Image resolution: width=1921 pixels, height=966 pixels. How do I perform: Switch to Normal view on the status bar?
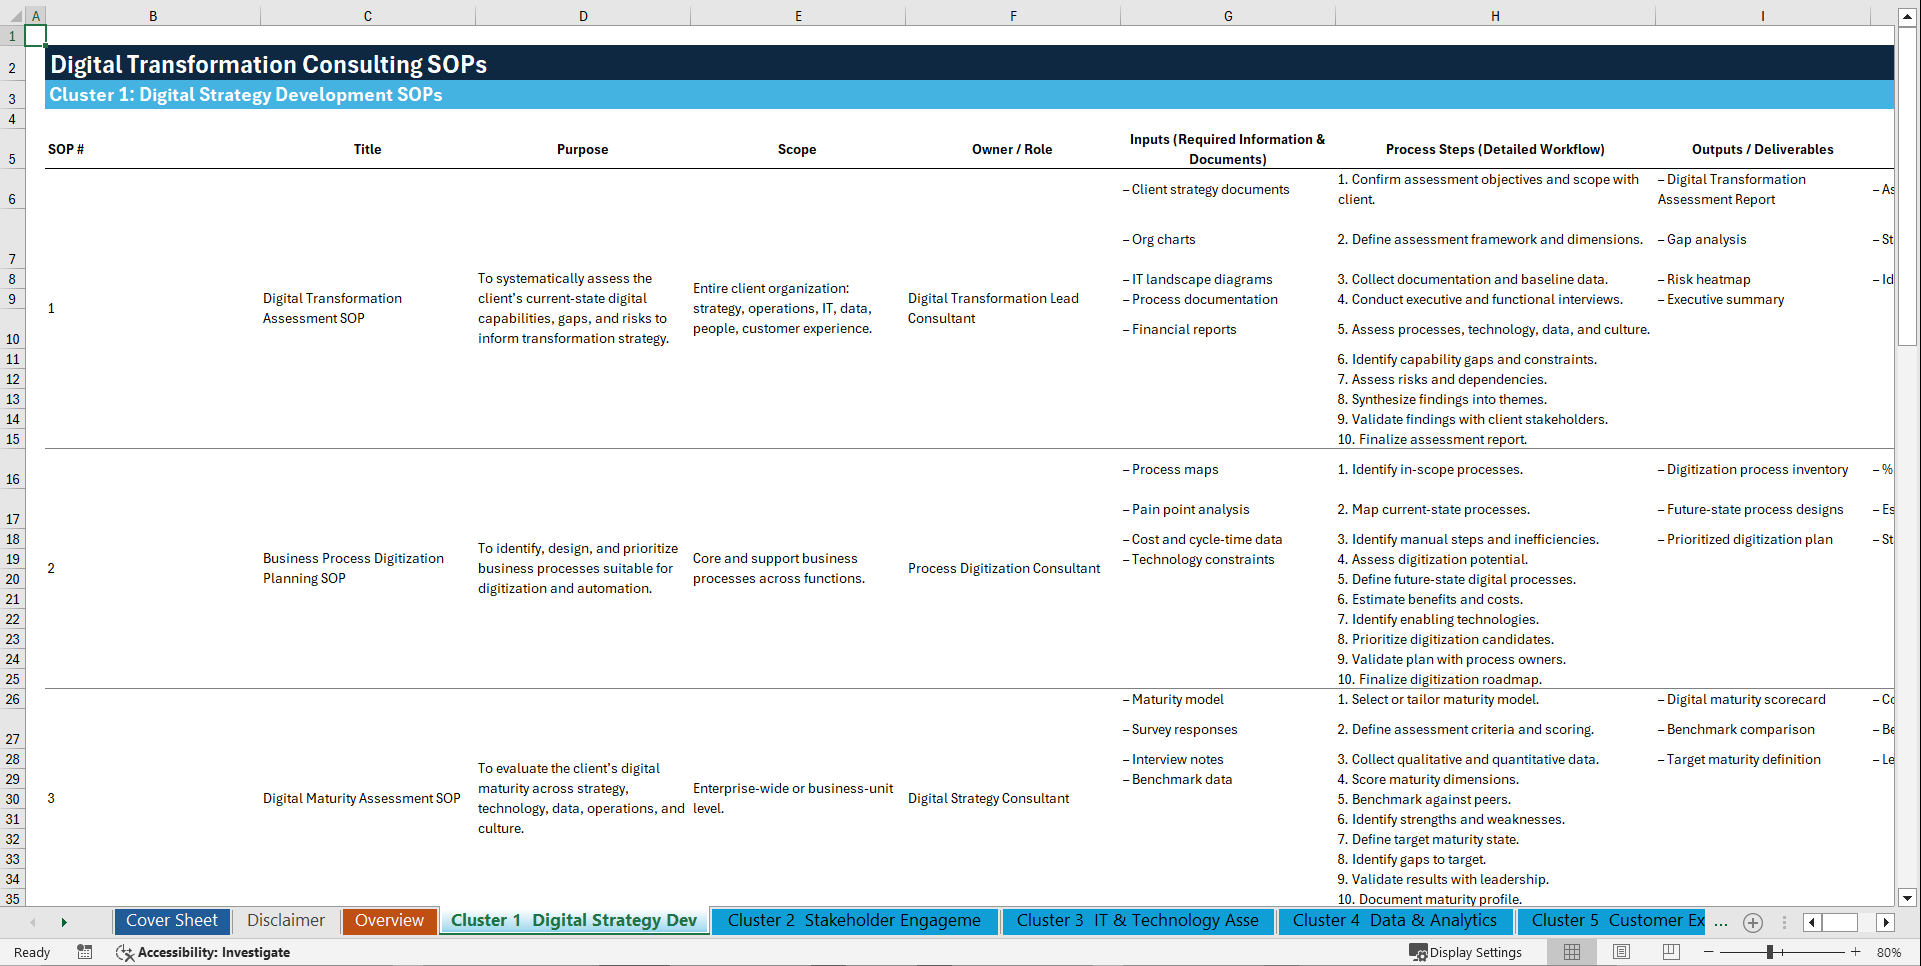pyautogui.click(x=1571, y=952)
